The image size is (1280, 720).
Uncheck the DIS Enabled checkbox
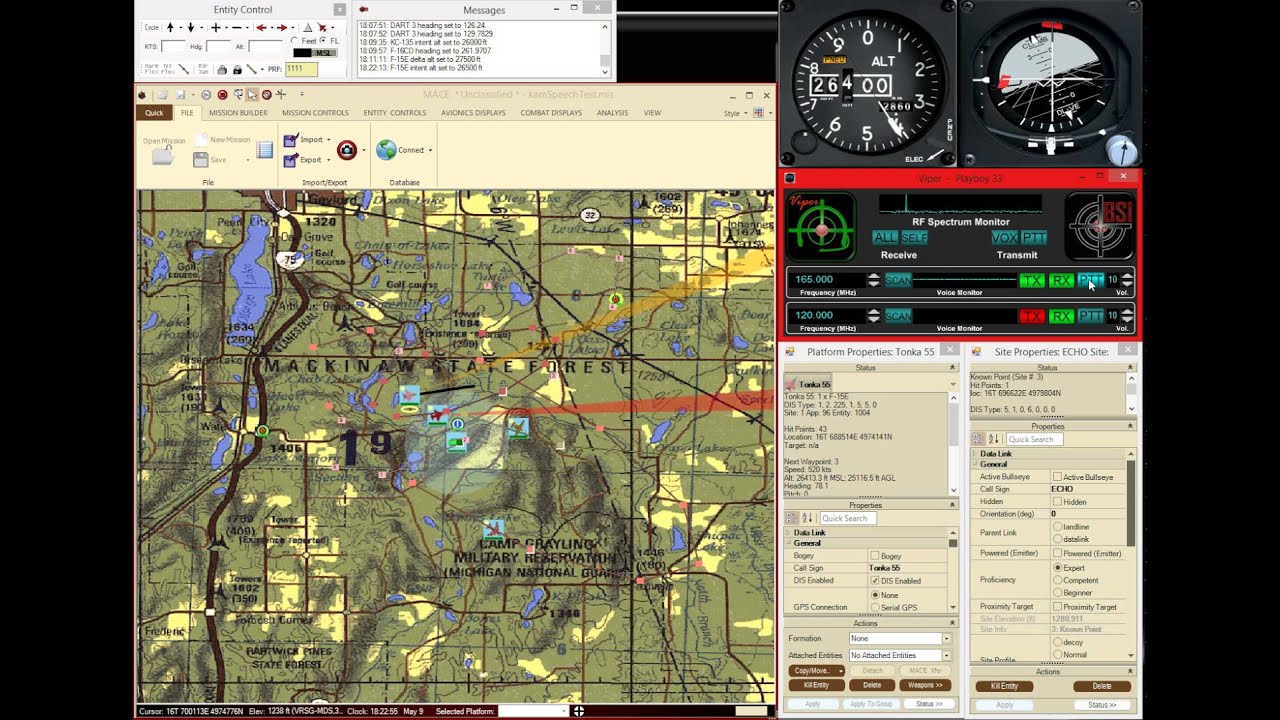coord(875,581)
